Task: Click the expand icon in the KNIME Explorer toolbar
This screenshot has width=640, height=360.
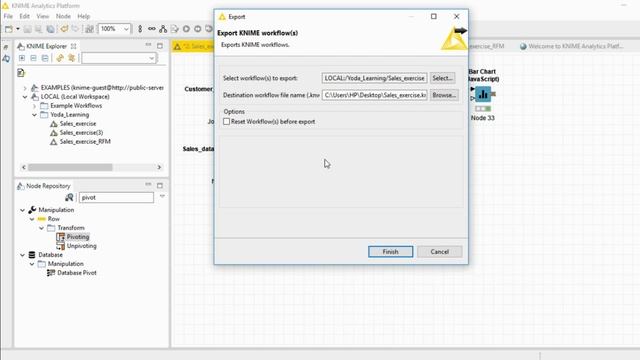Action: pyautogui.click(x=22, y=58)
